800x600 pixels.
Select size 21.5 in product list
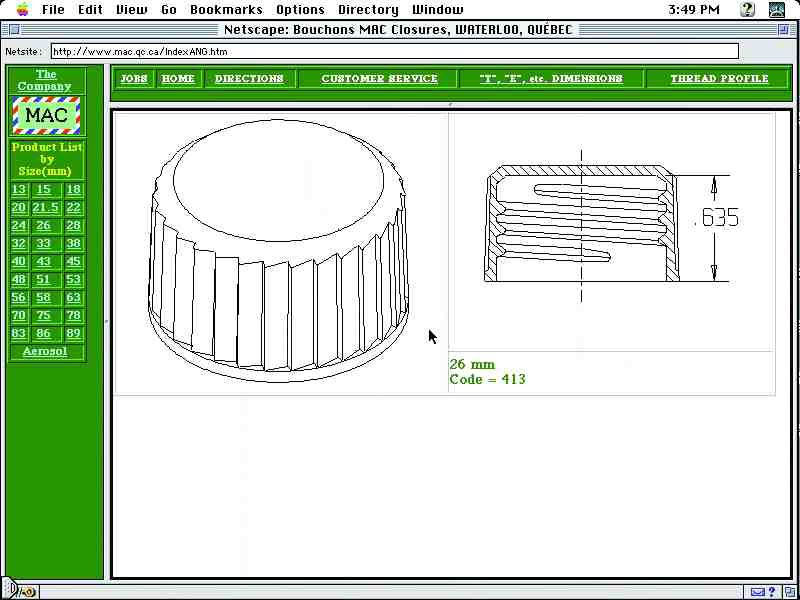45,208
